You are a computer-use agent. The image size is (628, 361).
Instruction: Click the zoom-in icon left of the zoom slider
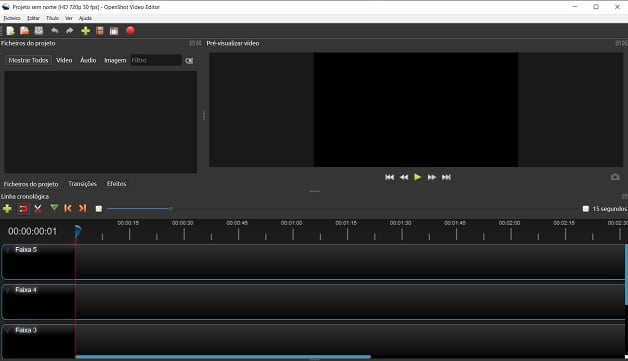pos(99,209)
